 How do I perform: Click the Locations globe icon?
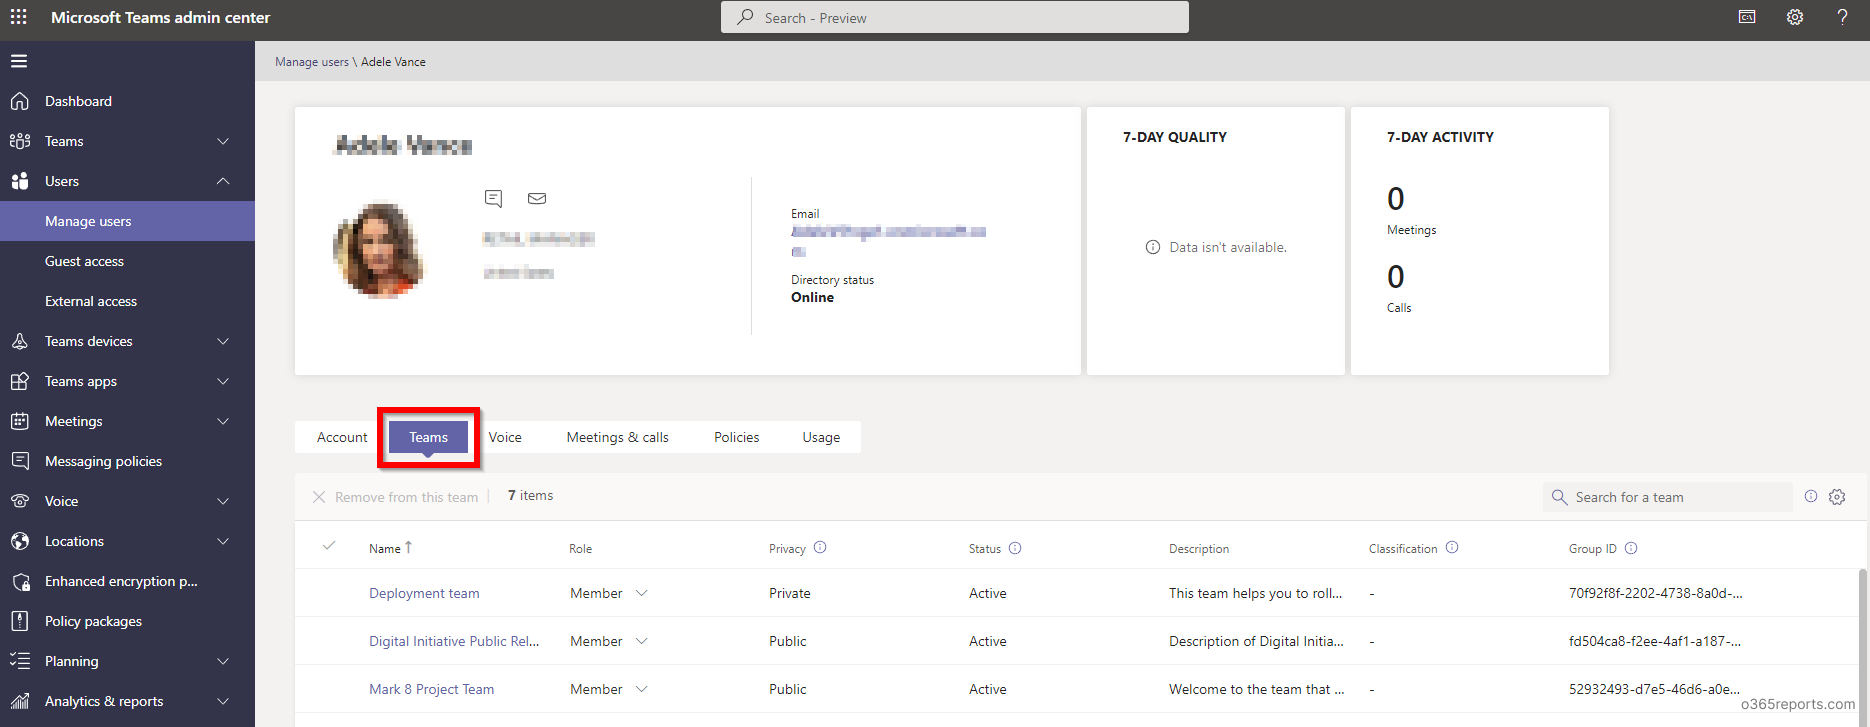coord(20,541)
